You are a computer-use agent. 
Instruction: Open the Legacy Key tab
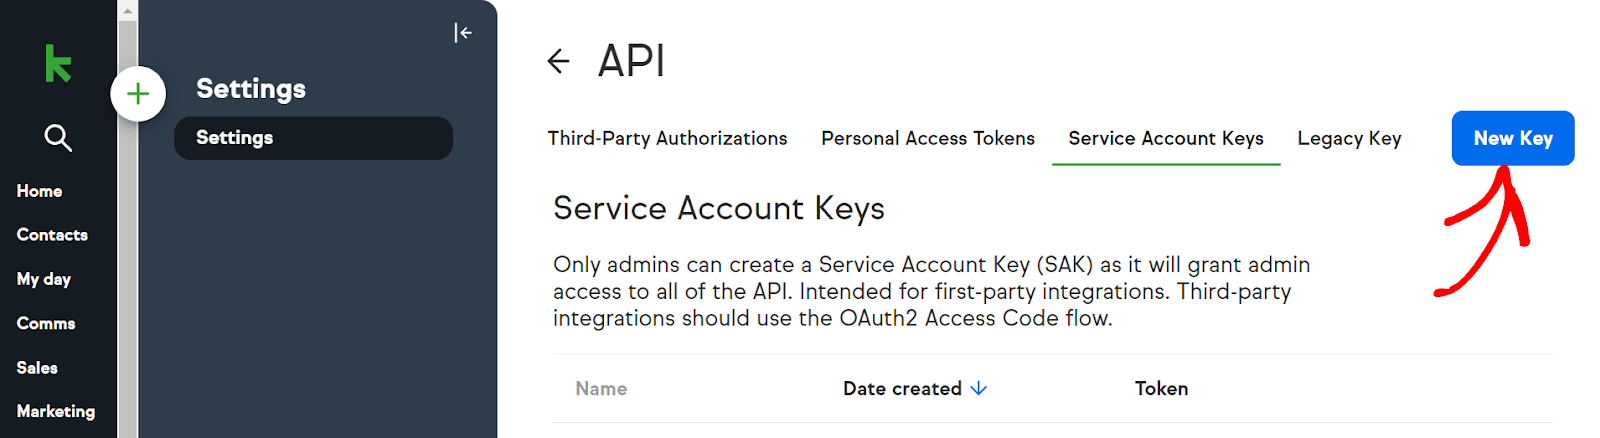click(1349, 138)
